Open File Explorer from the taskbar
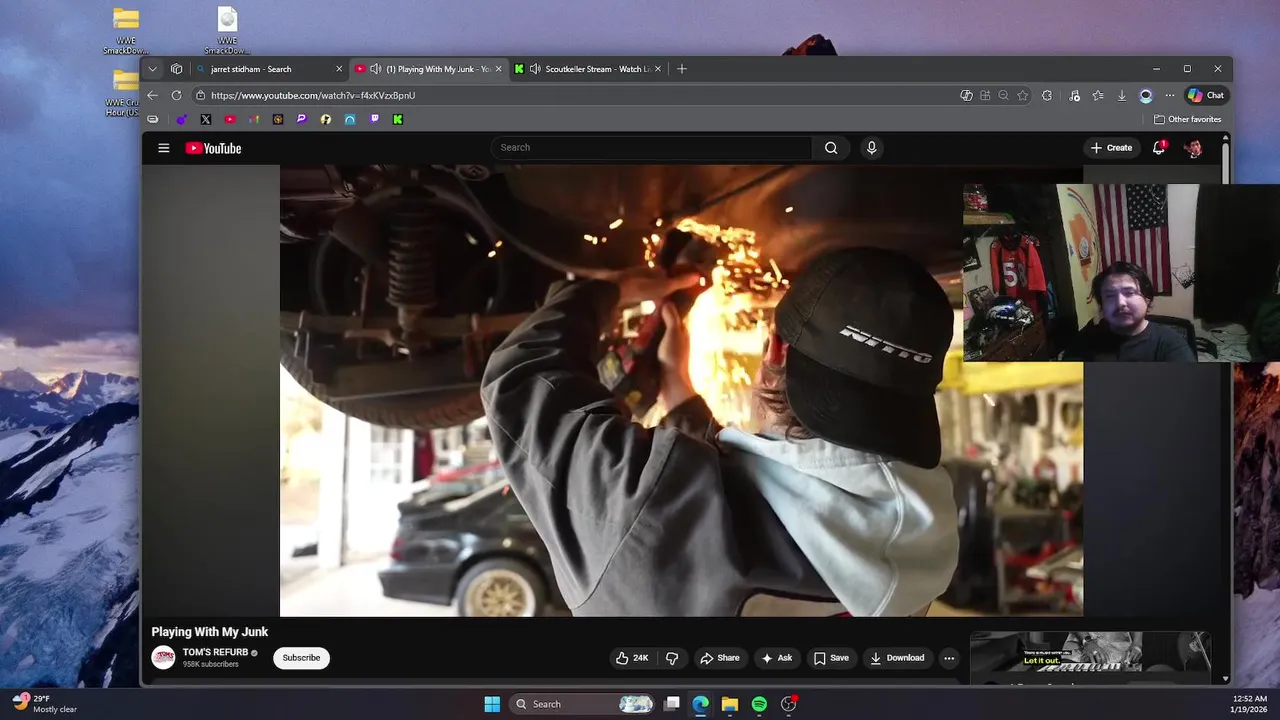The width and height of the screenshot is (1280, 720). coord(730,704)
